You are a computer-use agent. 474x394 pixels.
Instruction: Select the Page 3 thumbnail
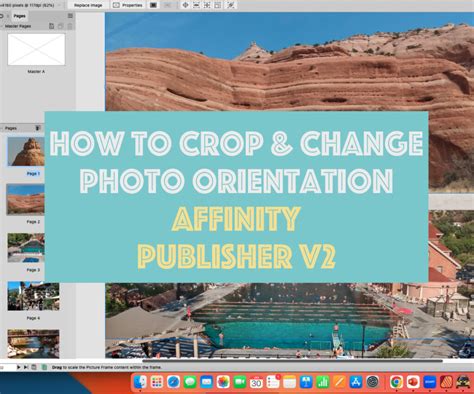click(x=26, y=247)
